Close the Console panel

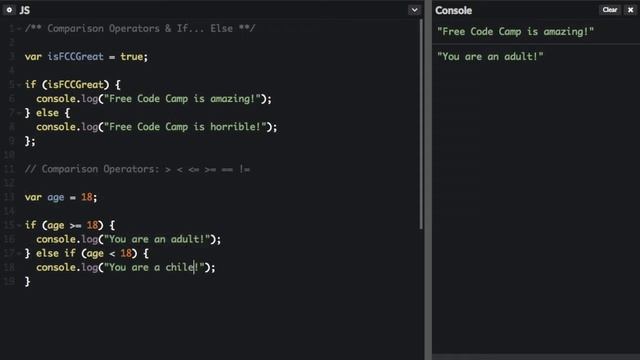click(631, 10)
